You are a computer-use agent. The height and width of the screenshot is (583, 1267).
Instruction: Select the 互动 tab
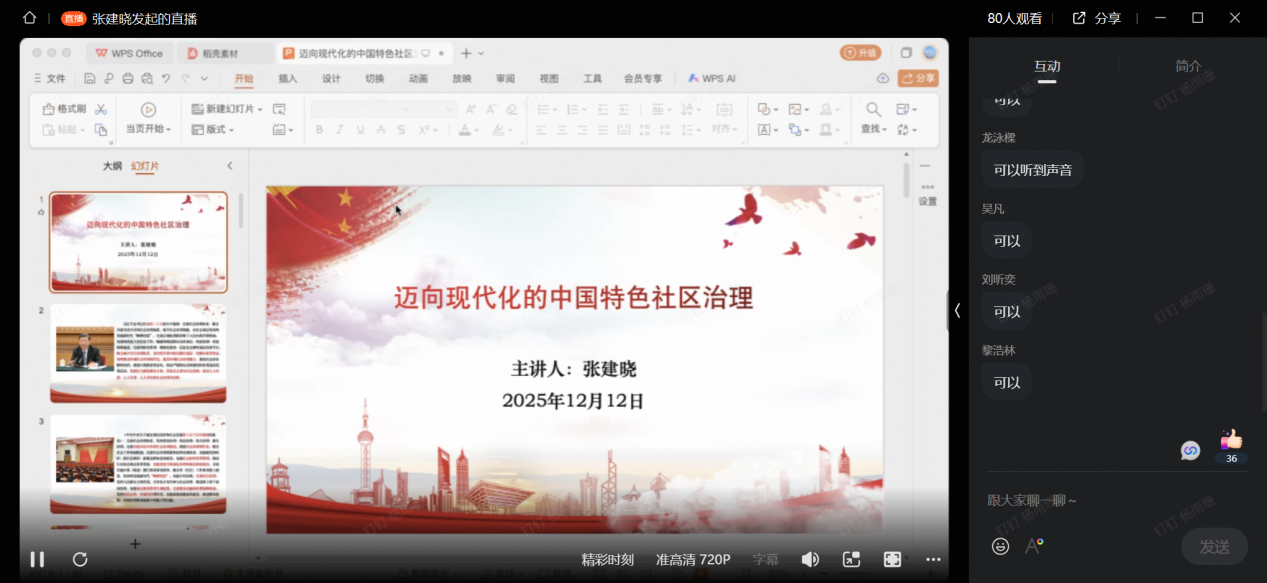coord(1047,66)
